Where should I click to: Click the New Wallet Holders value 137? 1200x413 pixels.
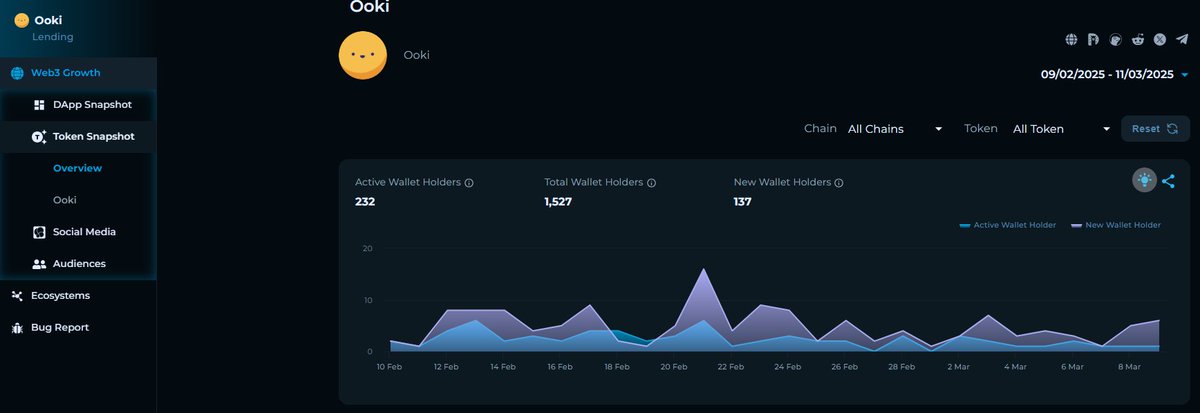tap(743, 202)
